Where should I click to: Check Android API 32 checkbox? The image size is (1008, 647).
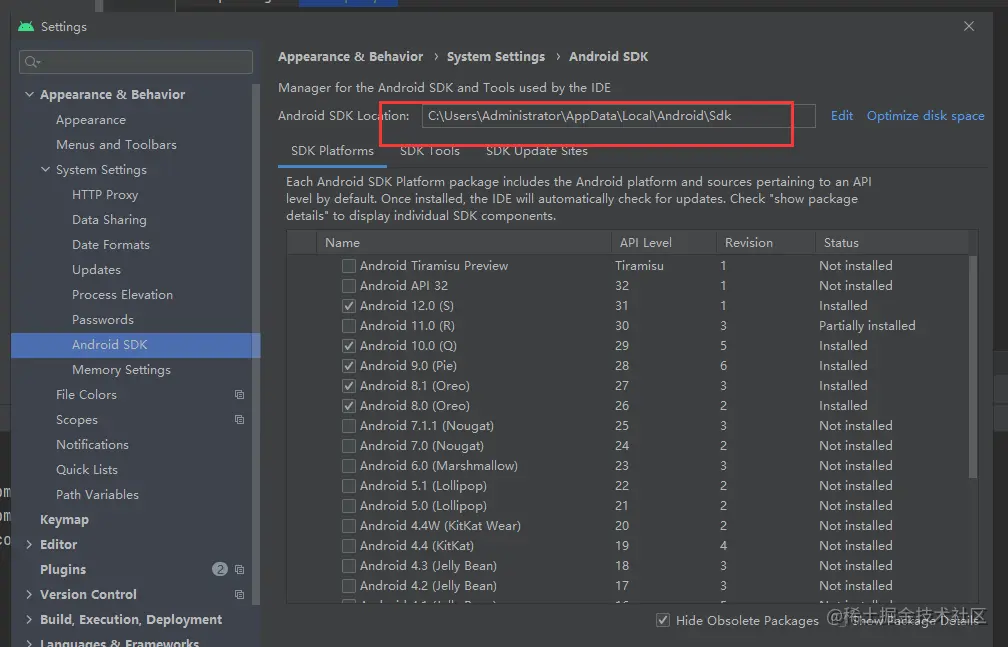tap(348, 286)
